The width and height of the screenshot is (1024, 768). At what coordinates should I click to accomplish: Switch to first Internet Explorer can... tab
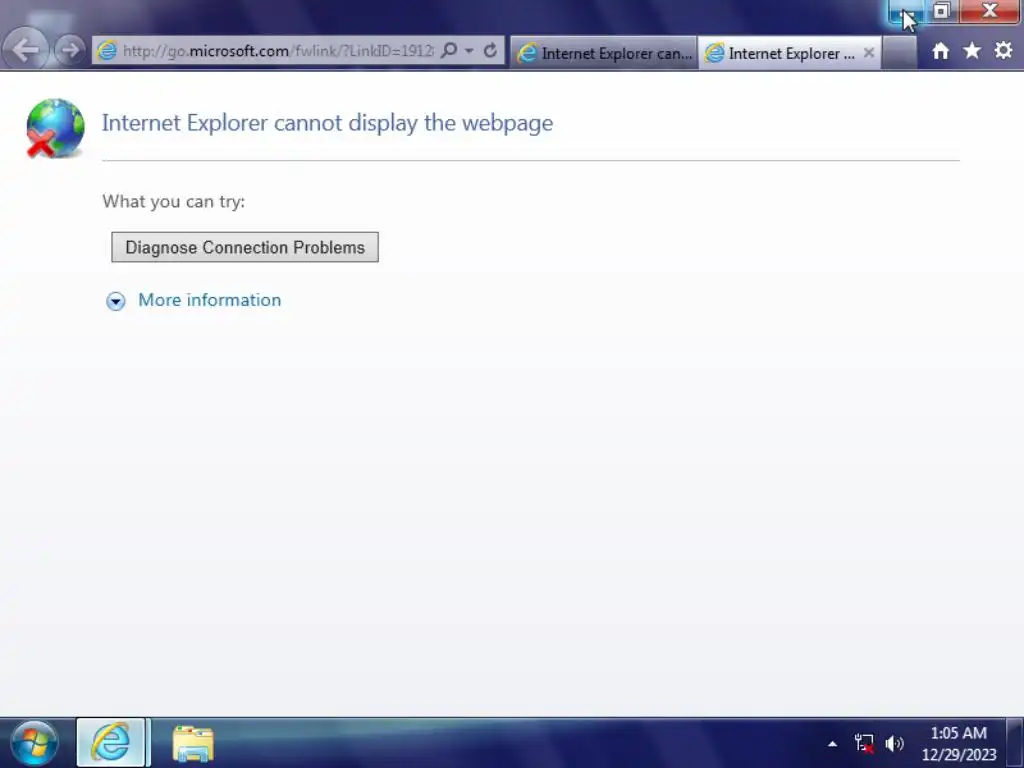603,53
